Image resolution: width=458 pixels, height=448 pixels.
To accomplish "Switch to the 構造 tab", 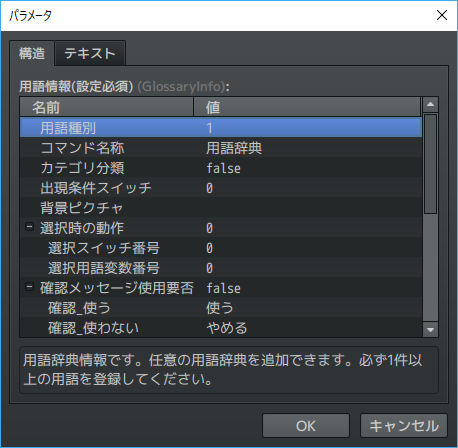I will 32,53.
